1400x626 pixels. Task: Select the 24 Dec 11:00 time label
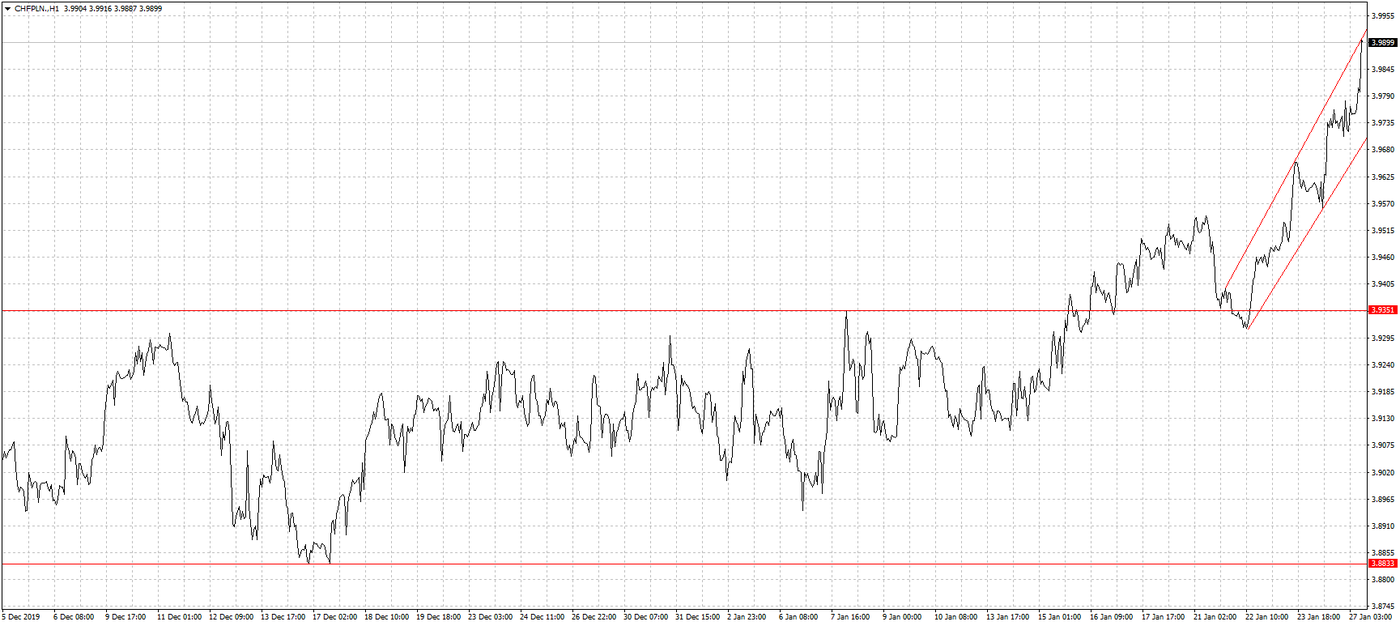click(x=540, y=618)
